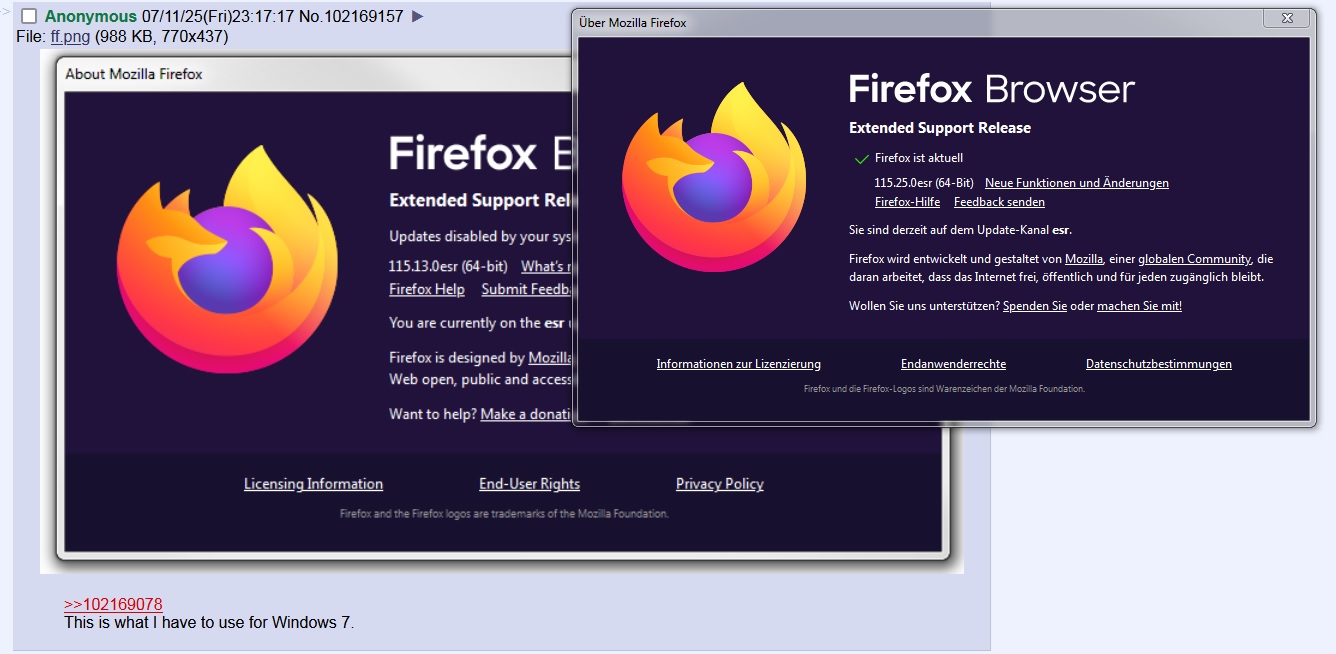Close the Über Mozilla Firefox dialog

pyautogui.click(x=1285, y=18)
